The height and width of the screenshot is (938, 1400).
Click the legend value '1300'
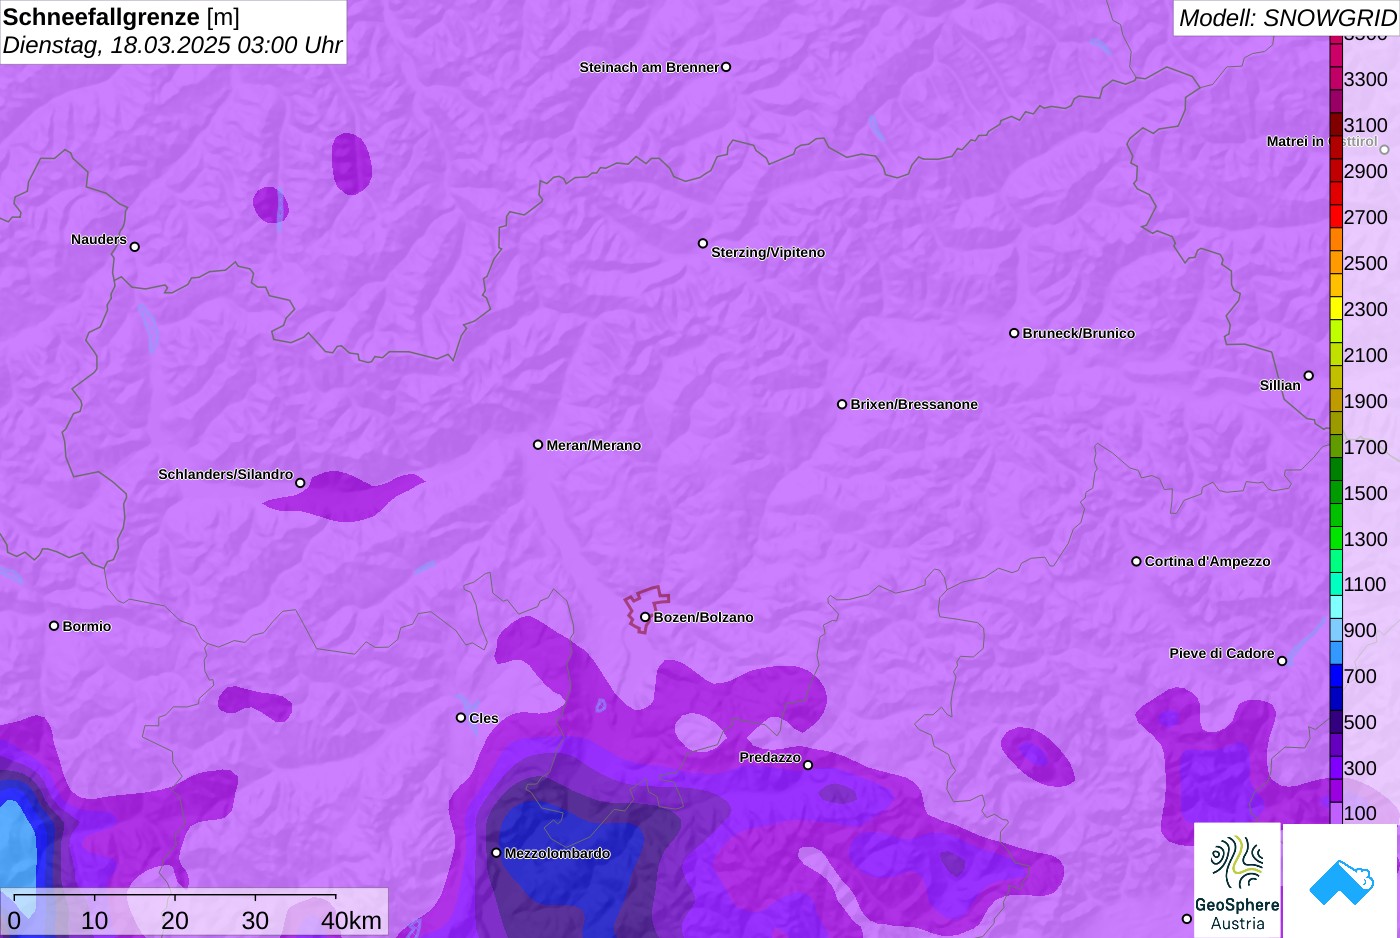pyautogui.click(x=1366, y=539)
